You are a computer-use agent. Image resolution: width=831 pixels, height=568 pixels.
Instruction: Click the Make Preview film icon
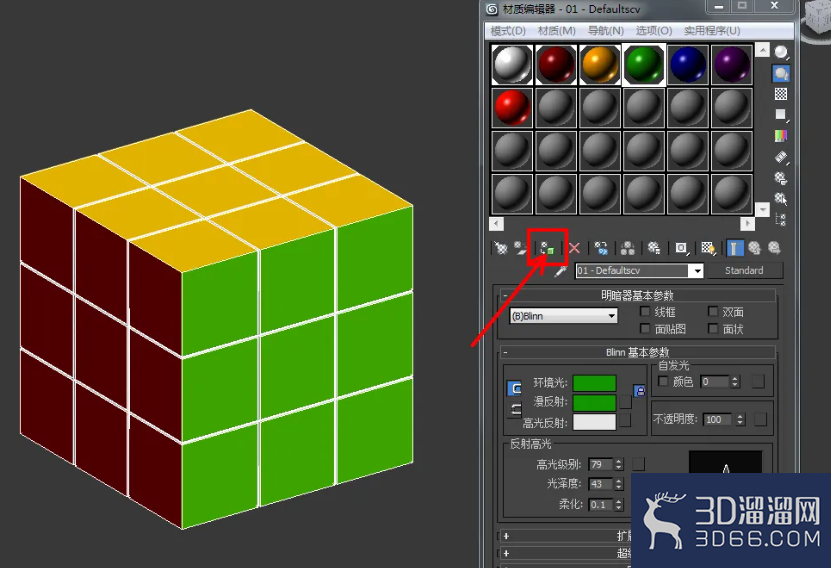click(x=781, y=157)
